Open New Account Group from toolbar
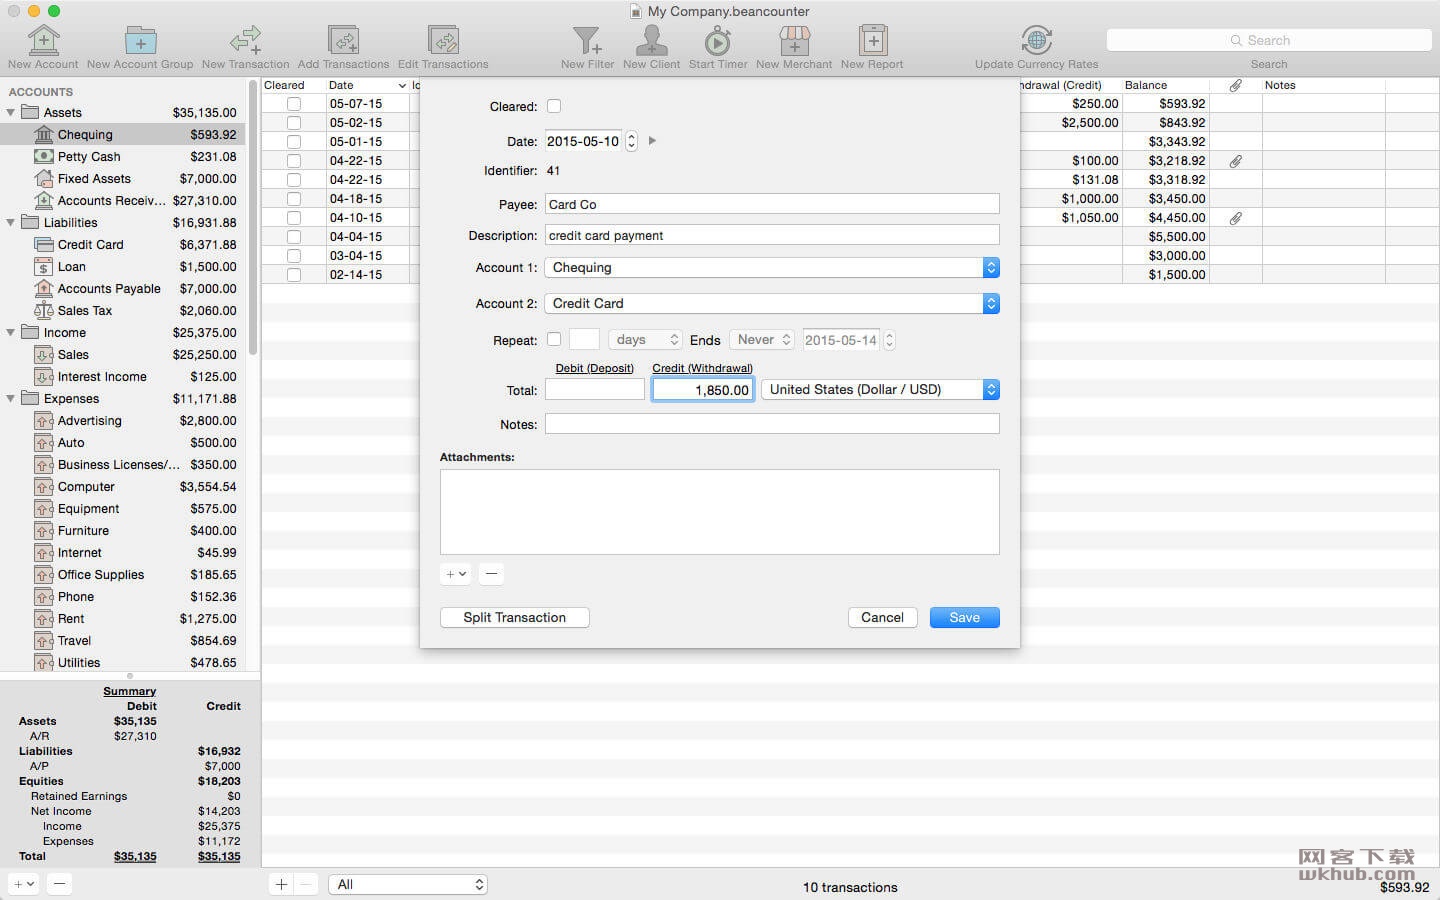Viewport: 1440px width, 900px height. pyautogui.click(x=140, y=40)
